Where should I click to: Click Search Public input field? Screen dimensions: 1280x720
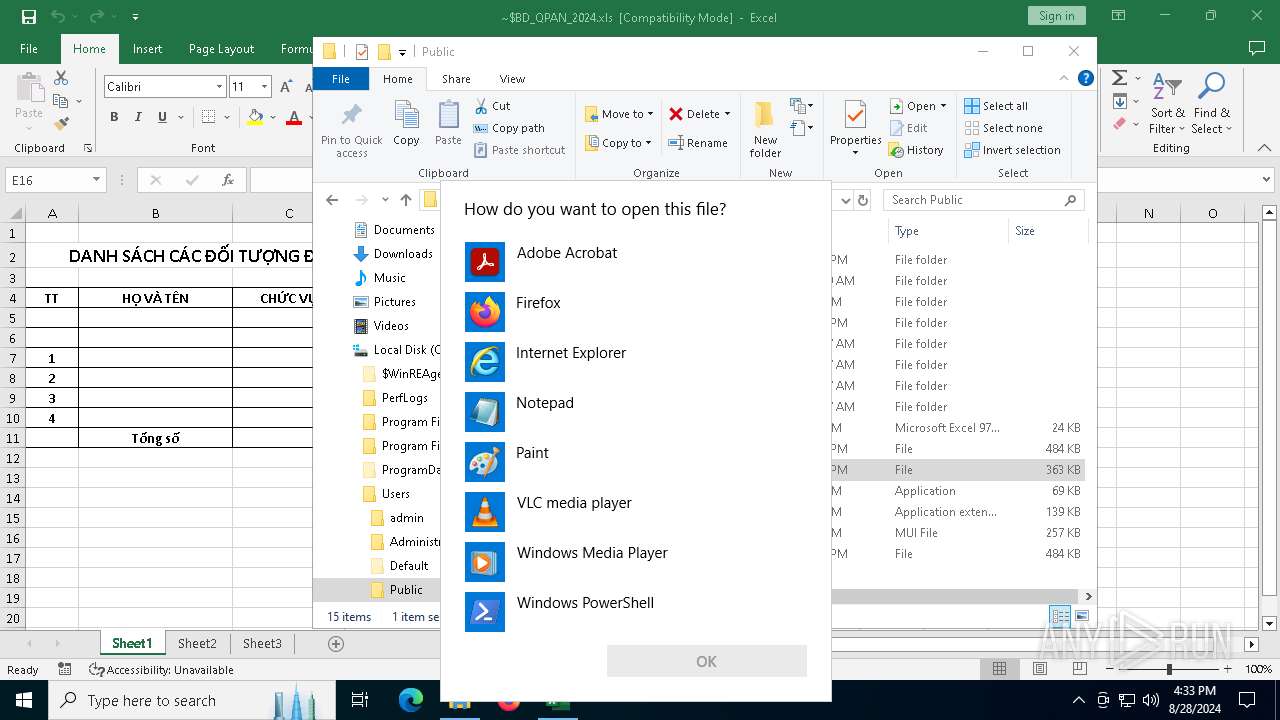click(983, 200)
